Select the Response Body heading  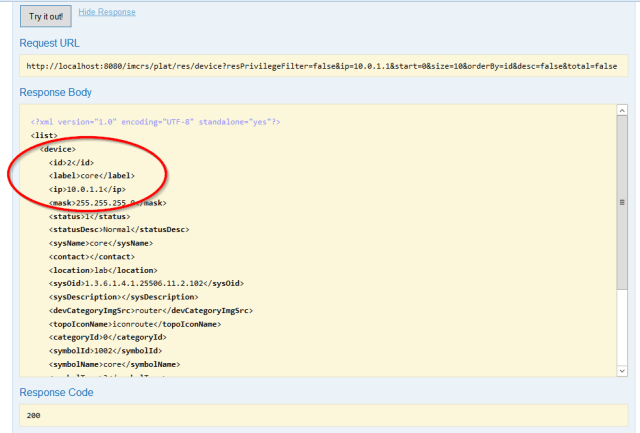point(56,92)
